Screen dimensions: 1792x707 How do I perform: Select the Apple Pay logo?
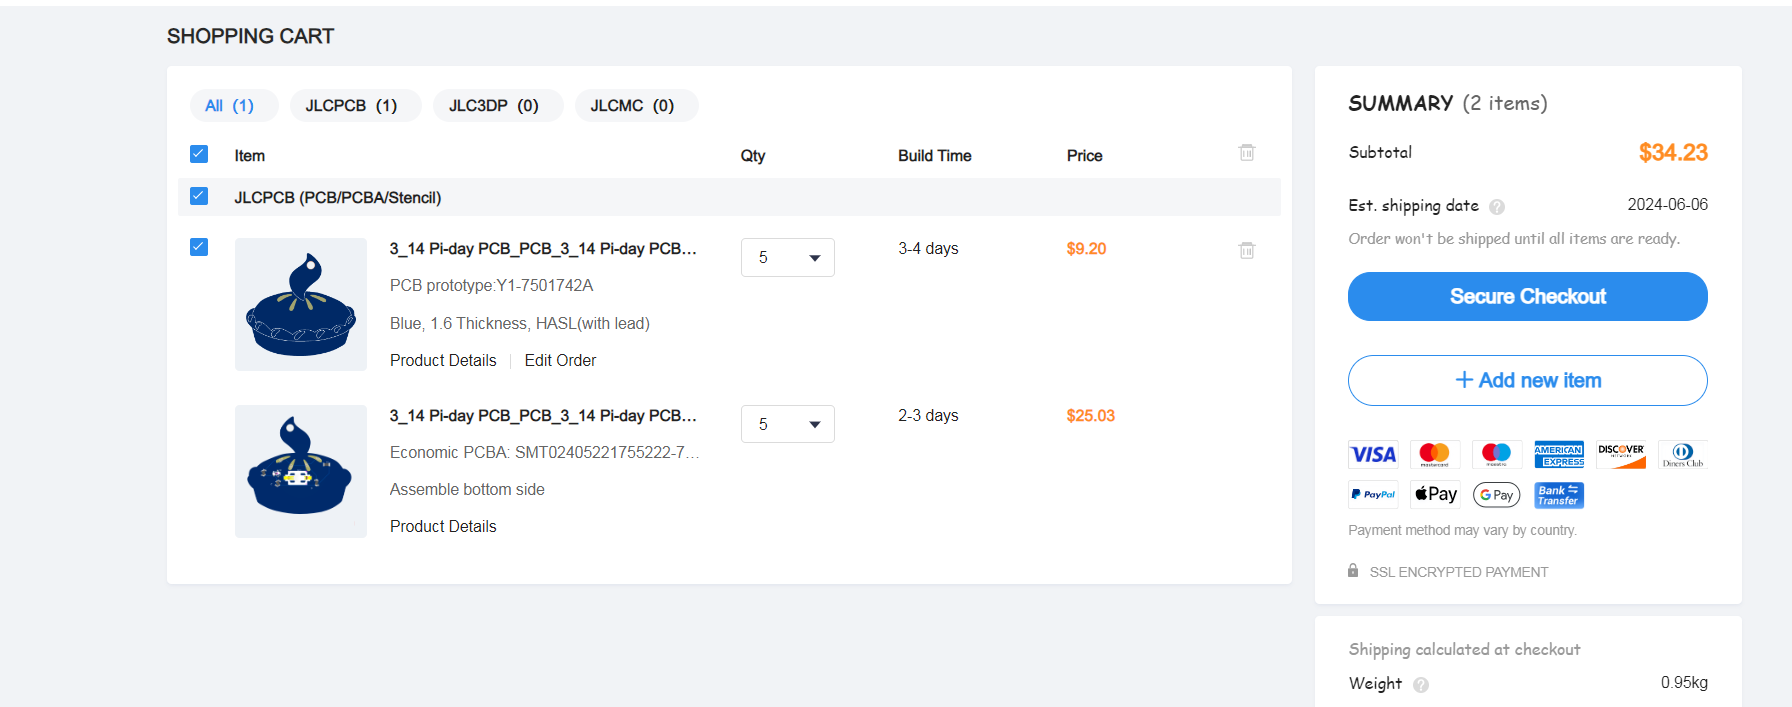click(1435, 495)
